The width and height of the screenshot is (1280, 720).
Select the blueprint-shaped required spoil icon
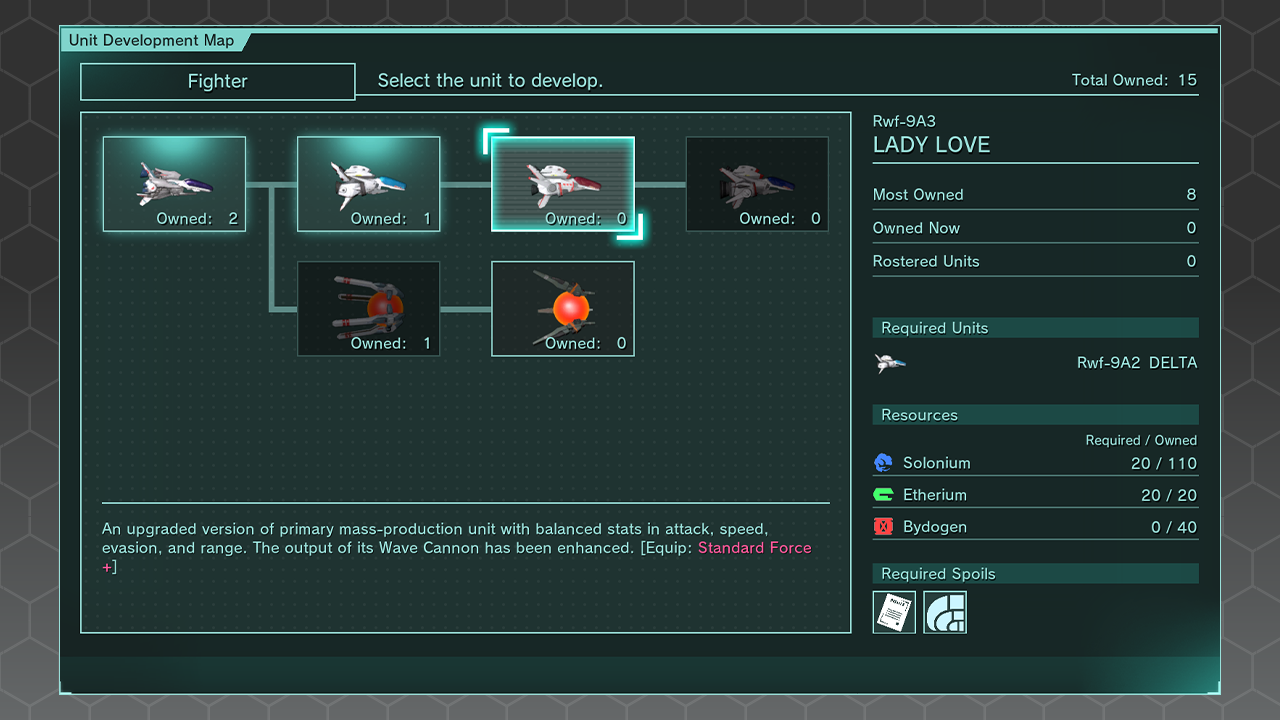(x=945, y=612)
